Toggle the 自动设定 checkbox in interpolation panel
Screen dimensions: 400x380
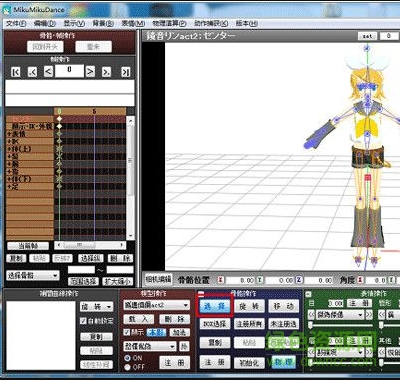pyautogui.click(x=83, y=321)
